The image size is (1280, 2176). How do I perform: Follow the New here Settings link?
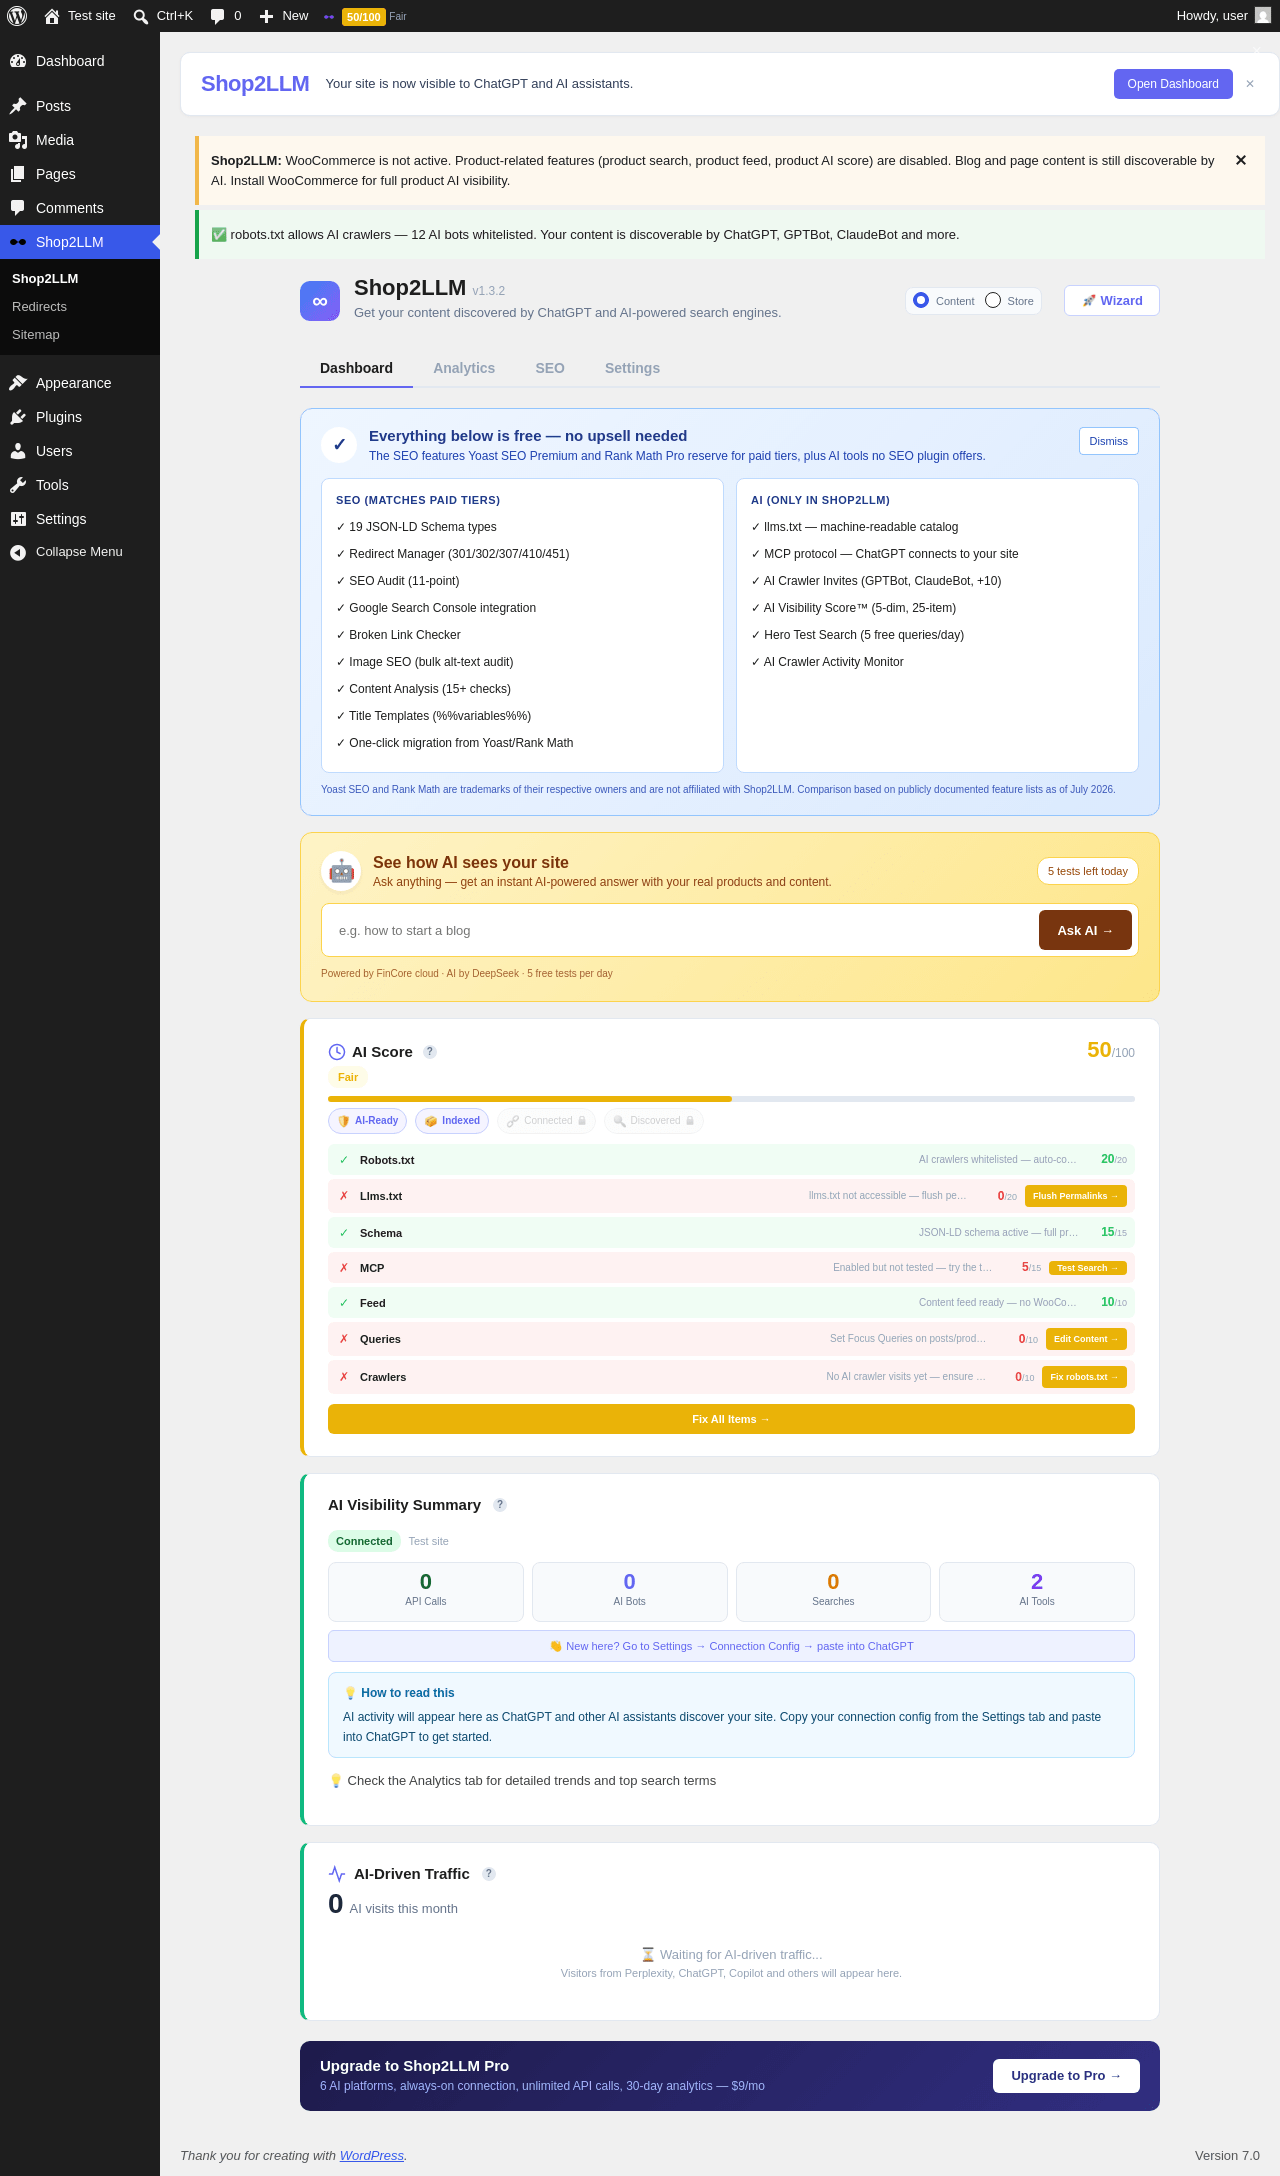(731, 1646)
